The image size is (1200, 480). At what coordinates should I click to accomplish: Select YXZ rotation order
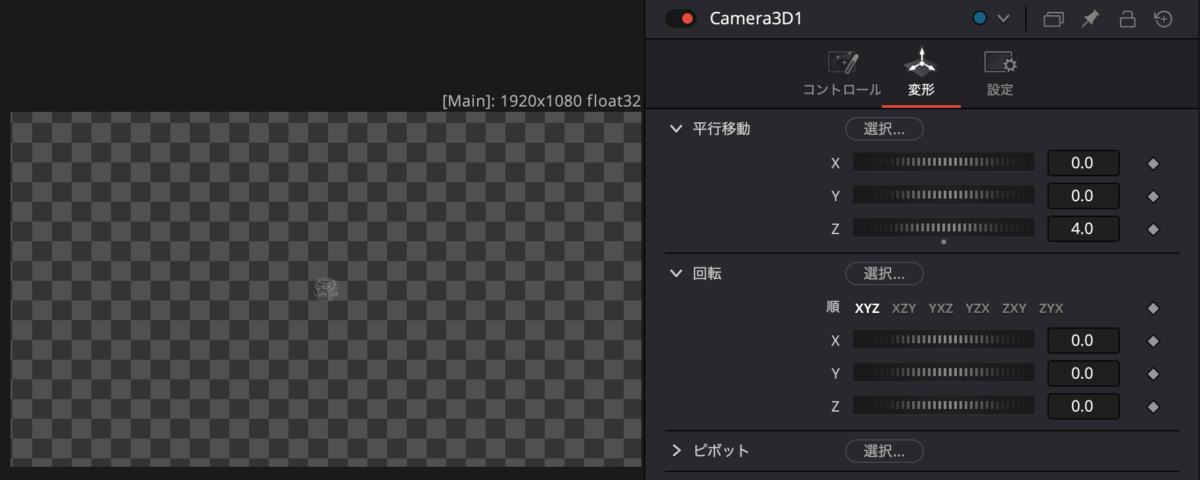pyautogui.click(x=941, y=308)
